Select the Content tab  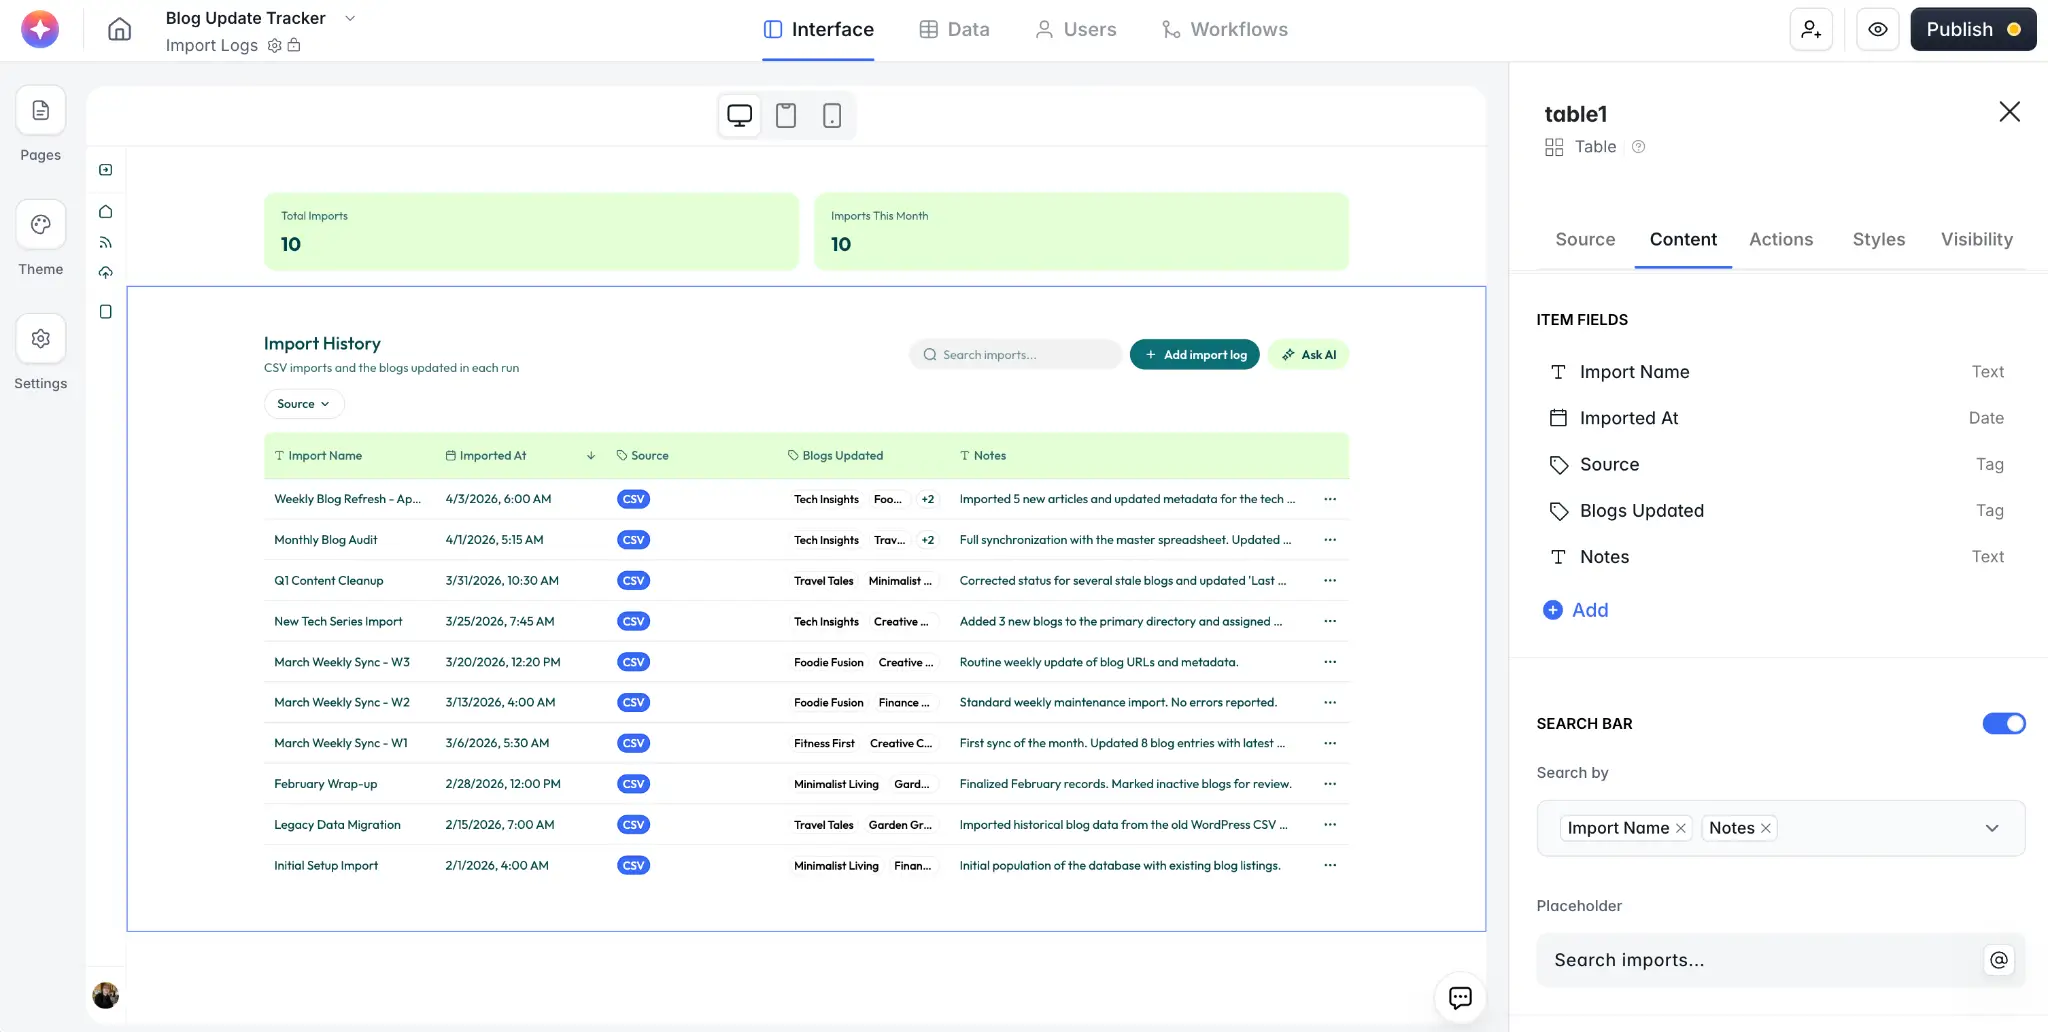[x=1683, y=240]
